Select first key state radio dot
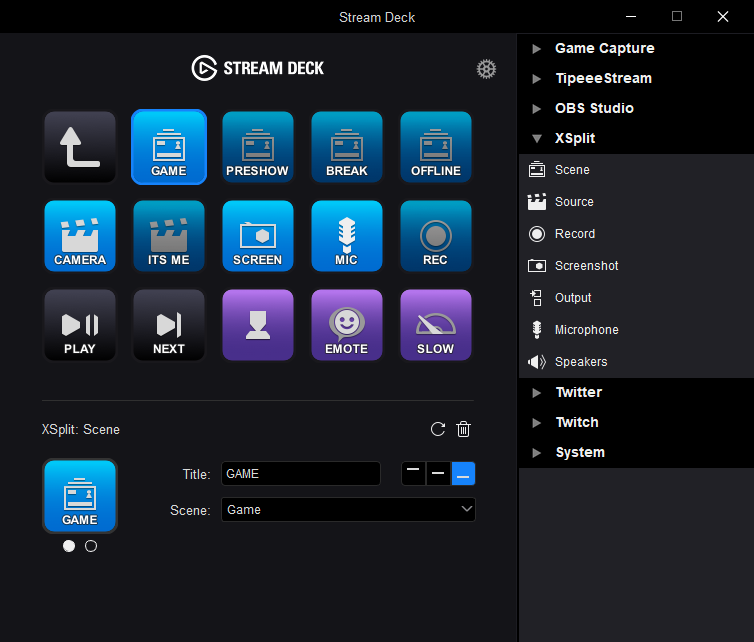The width and height of the screenshot is (754, 642). point(69,546)
